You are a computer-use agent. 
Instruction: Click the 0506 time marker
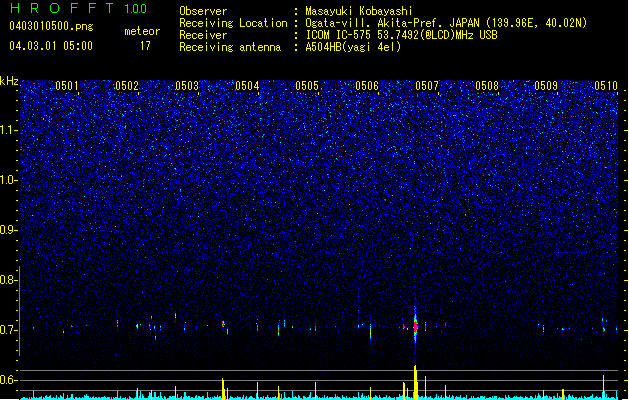tap(367, 86)
